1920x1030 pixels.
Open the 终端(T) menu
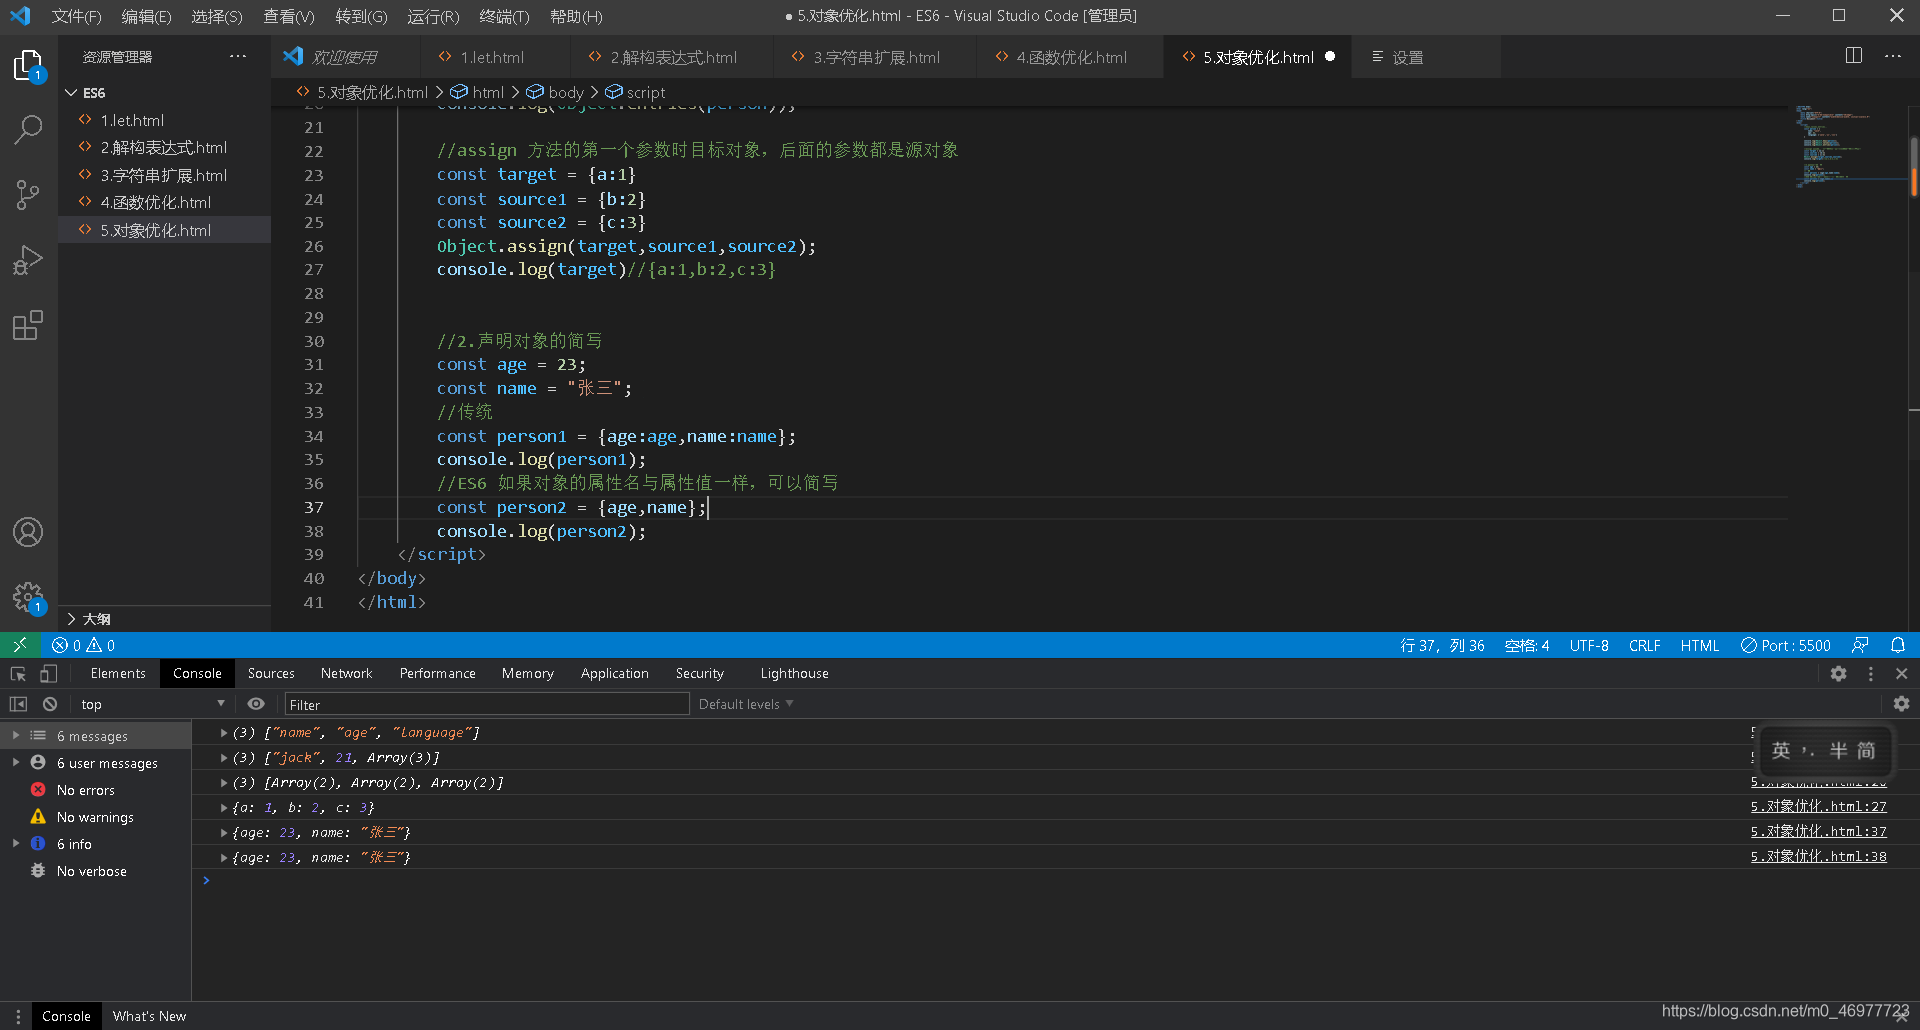(505, 16)
